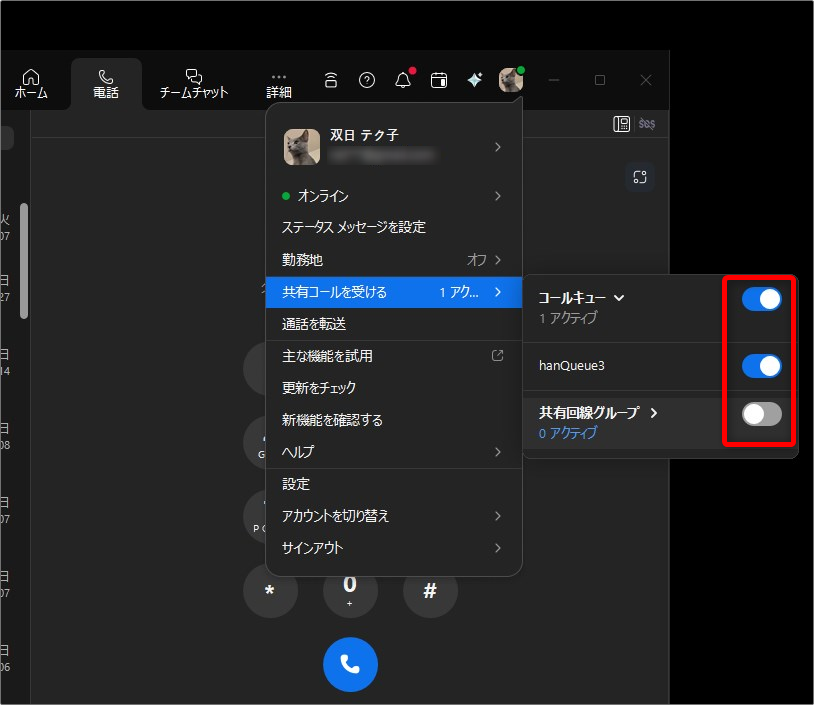Enable the 共有回線グループ toggle

pyautogui.click(x=760, y=414)
